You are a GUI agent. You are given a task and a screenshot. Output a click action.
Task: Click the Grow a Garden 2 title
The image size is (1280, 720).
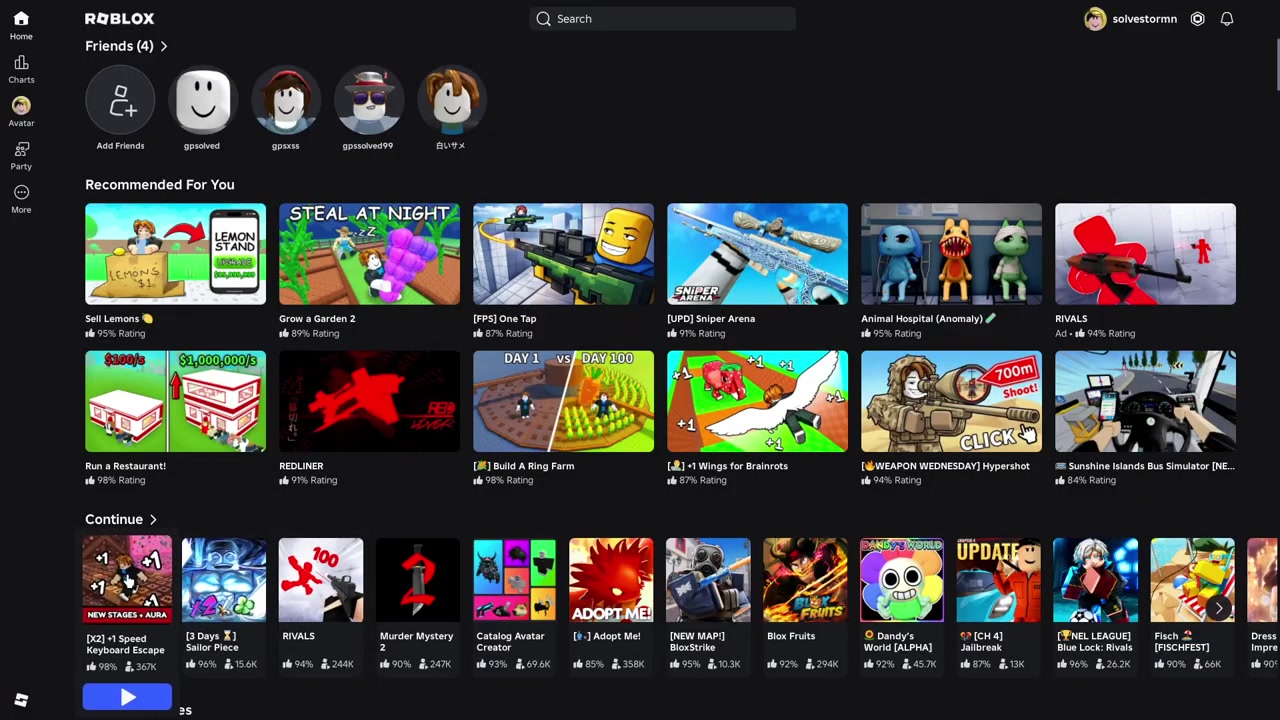tap(317, 319)
